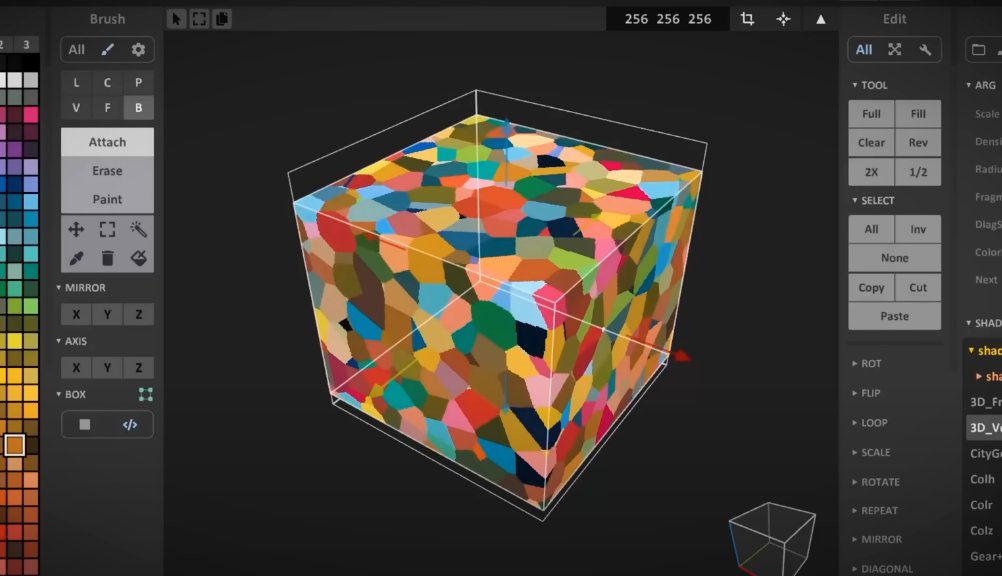Collapse the MIRROR section in Brush panel

coord(81,288)
